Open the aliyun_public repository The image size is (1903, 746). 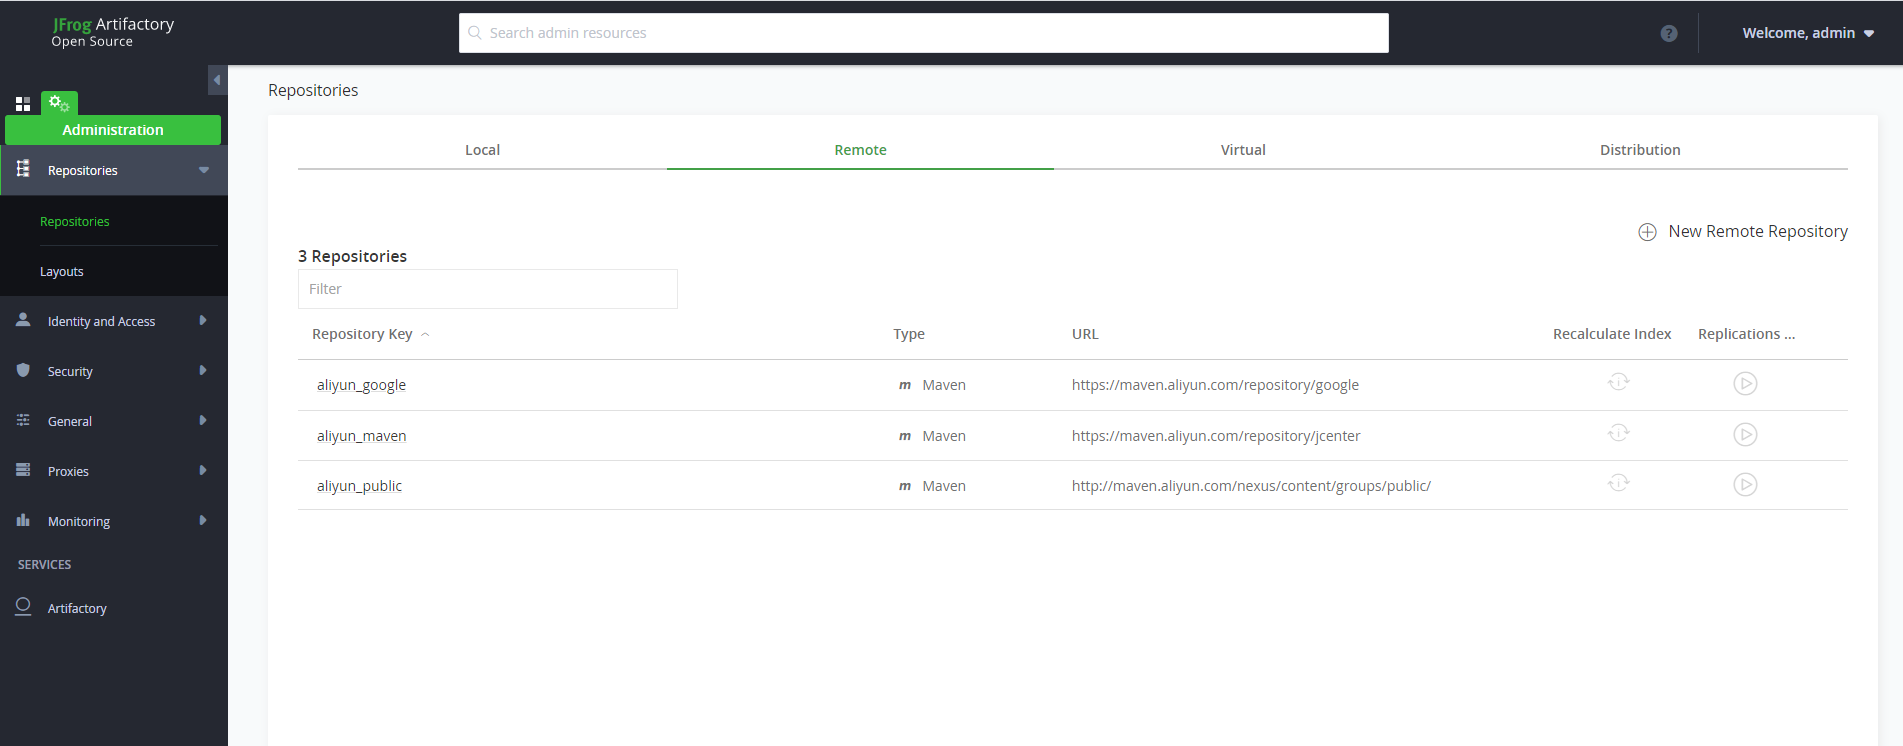[359, 486]
